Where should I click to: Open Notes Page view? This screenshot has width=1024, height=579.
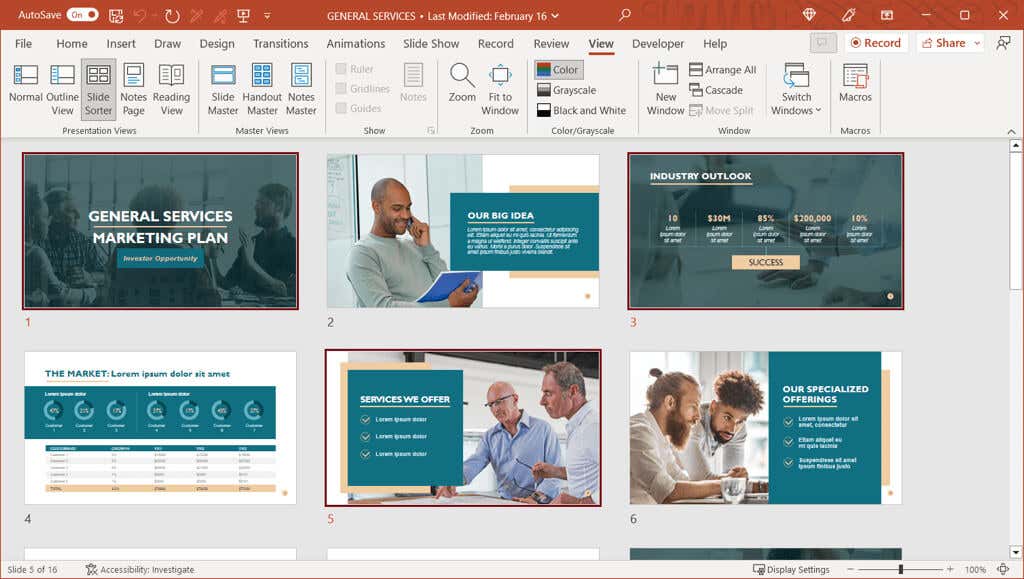135,88
